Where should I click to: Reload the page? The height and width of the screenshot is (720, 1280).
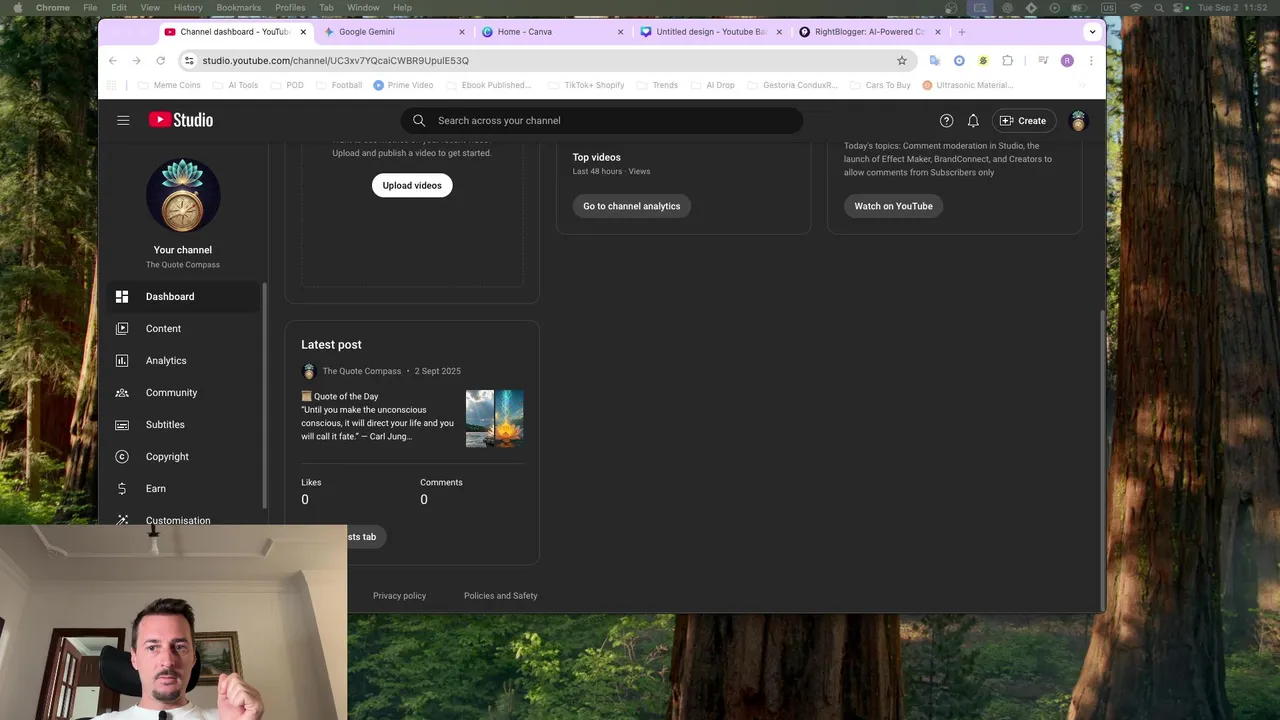161,61
